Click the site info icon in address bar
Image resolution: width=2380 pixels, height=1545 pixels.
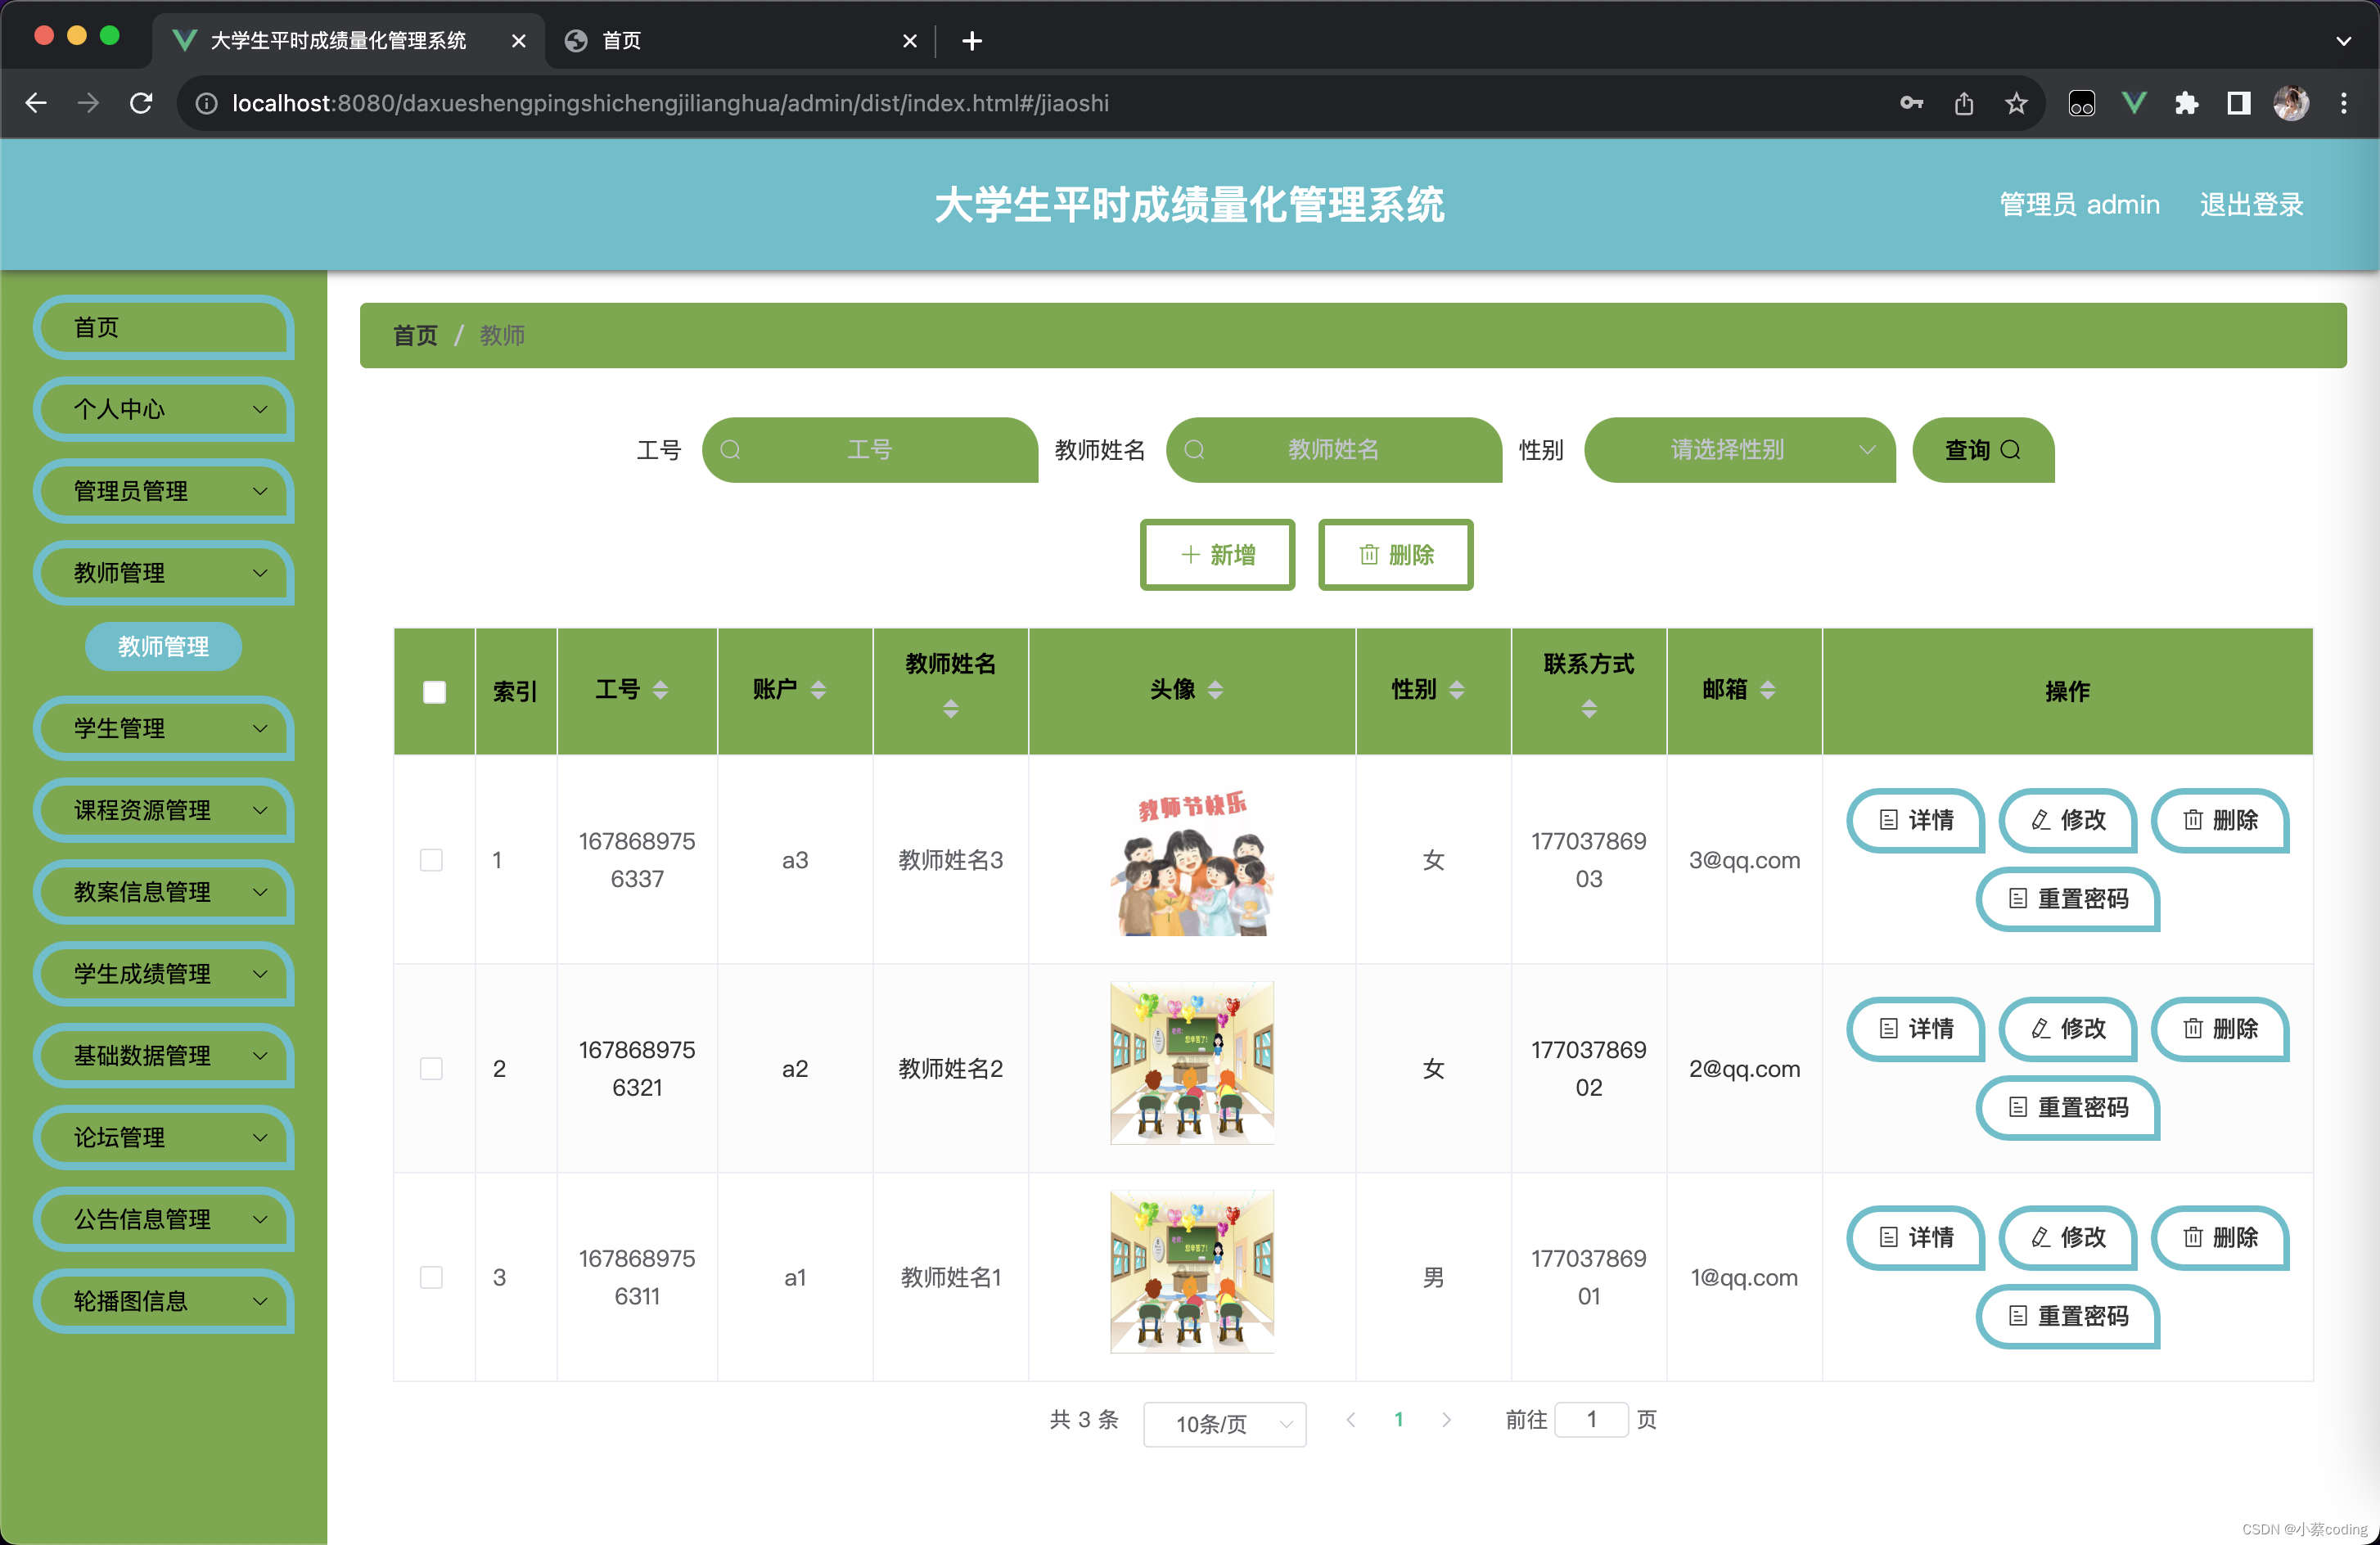[206, 103]
